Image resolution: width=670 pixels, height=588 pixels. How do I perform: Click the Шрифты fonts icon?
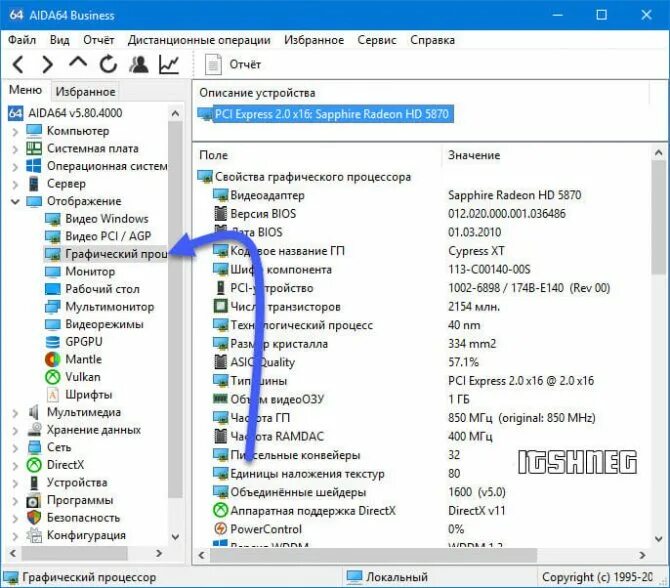(x=53, y=394)
